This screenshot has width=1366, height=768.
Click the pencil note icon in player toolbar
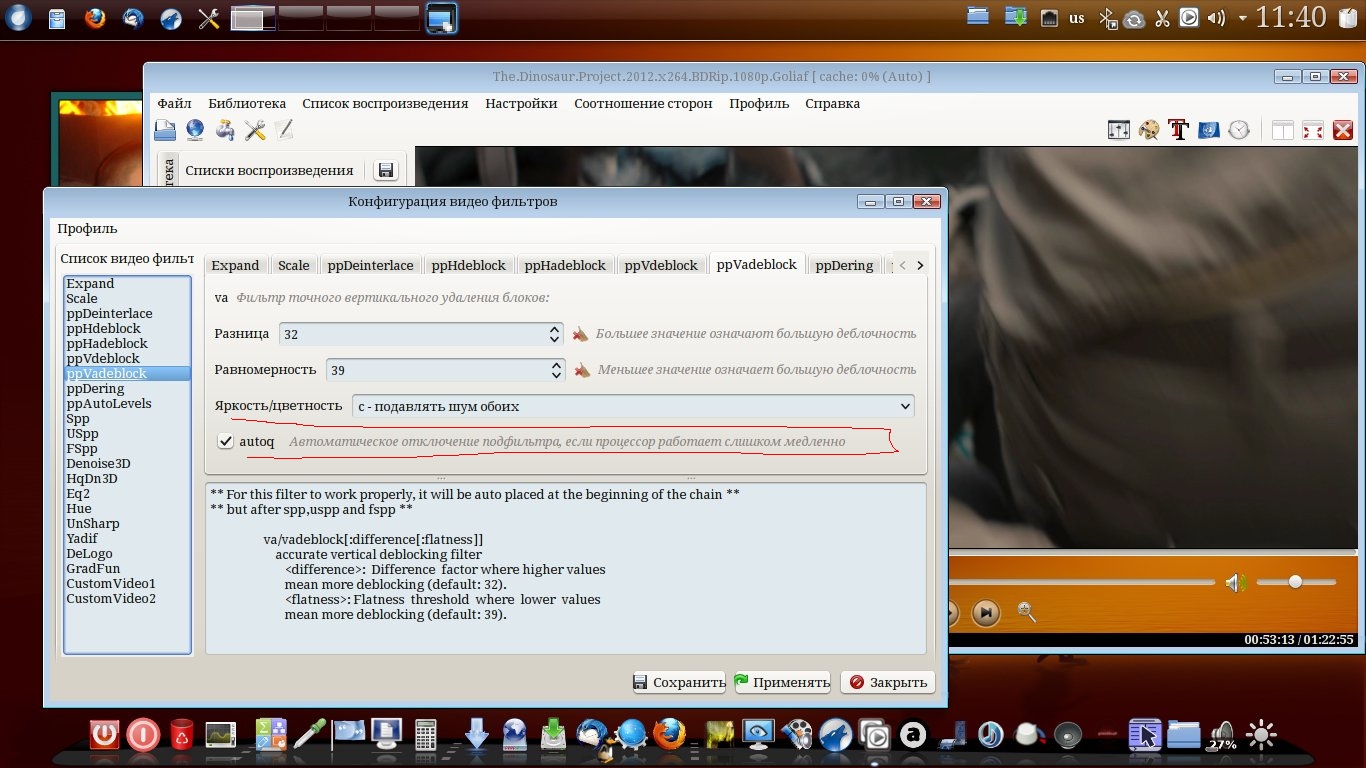click(284, 130)
